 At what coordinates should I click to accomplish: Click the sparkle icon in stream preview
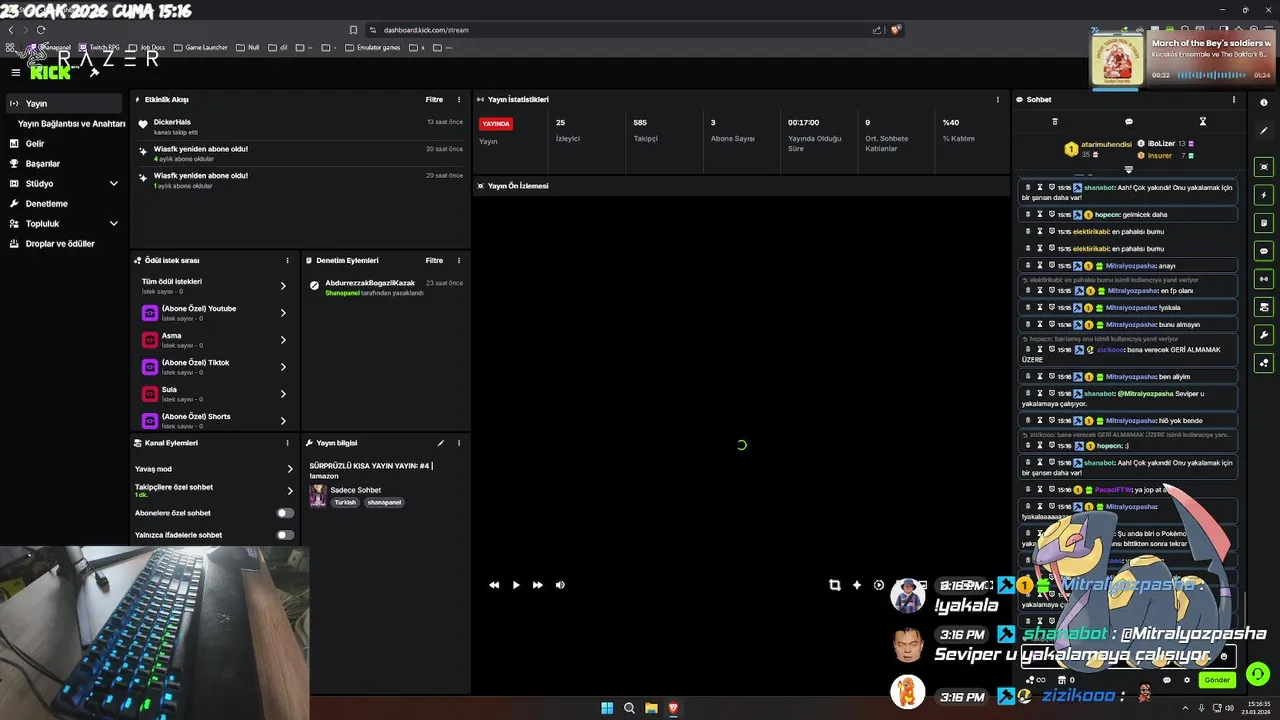[x=857, y=585]
